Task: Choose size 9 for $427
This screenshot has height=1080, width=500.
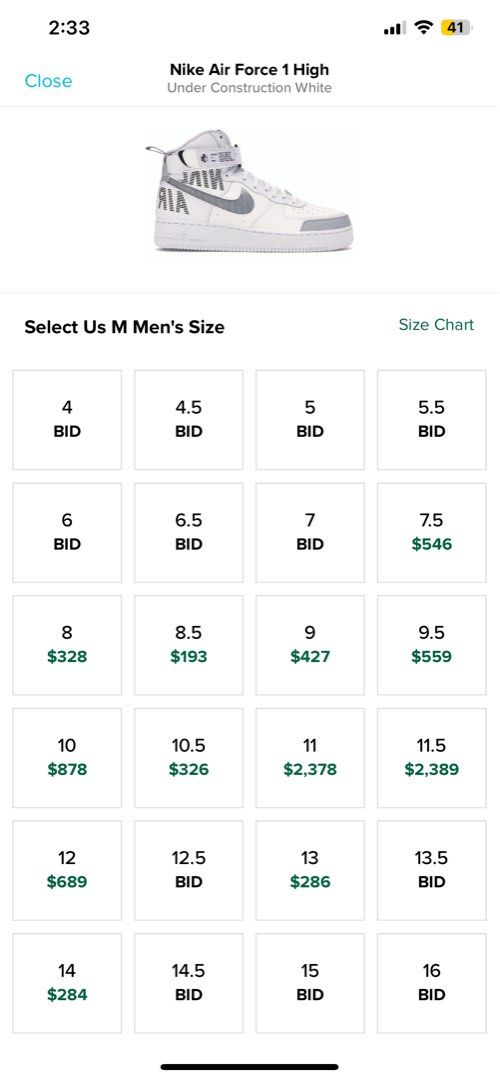Action: click(x=310, y=645)
